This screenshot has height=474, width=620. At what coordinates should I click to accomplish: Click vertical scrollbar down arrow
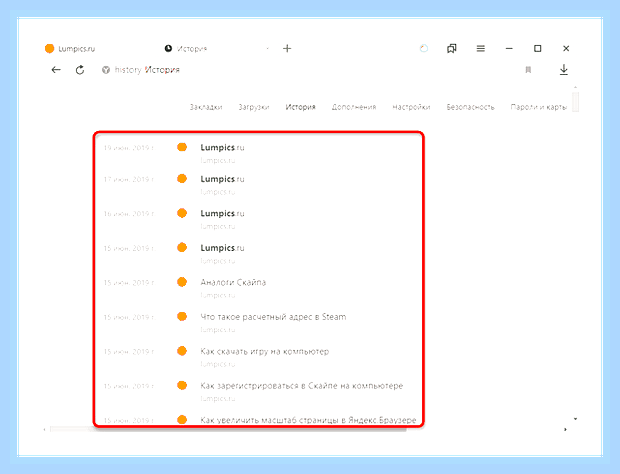tap(575, 419)
